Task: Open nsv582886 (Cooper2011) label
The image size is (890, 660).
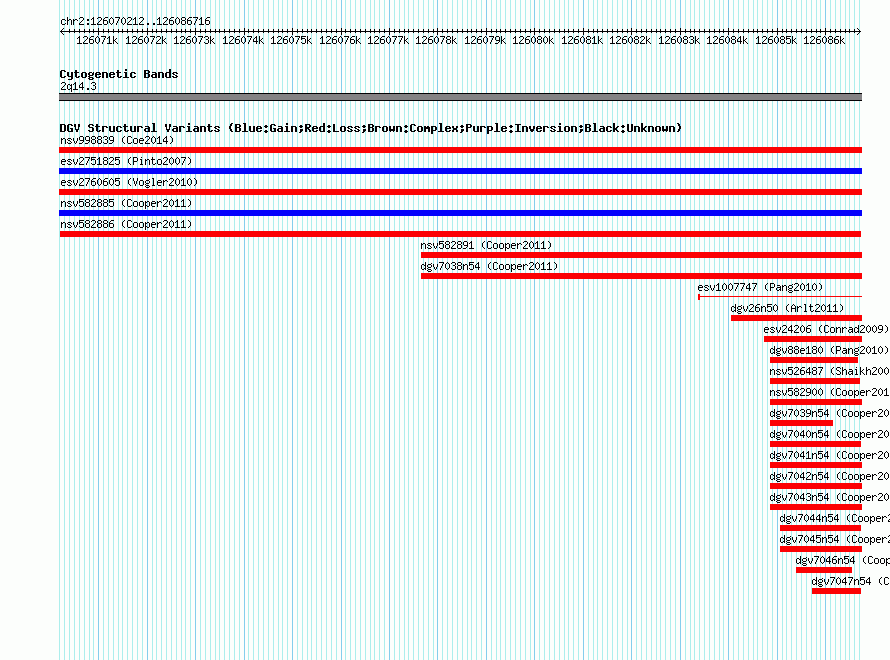Action: (126, 224)
